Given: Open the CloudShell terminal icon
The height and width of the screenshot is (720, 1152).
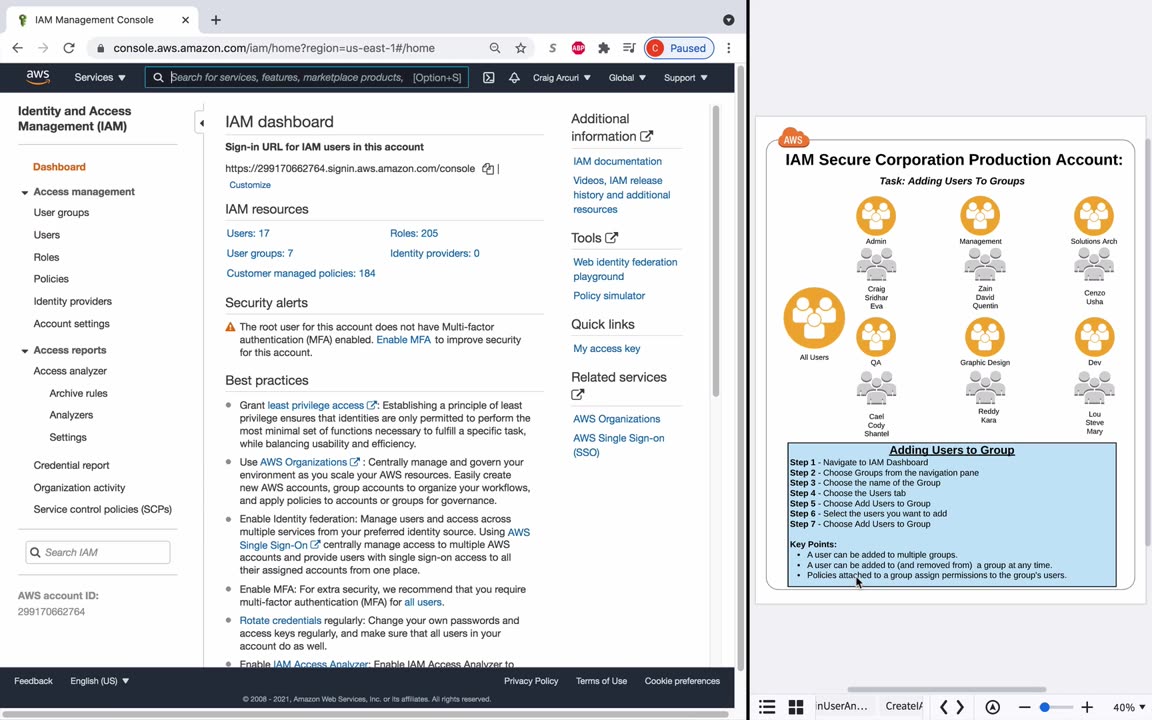Looking at the screenshot, I should point(489,77).
